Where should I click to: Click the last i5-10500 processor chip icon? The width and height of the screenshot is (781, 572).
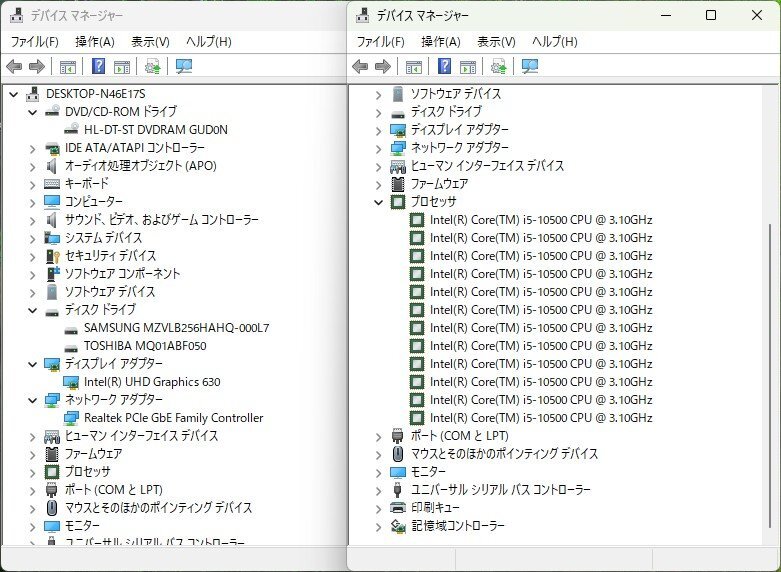[x=417, y=418]
